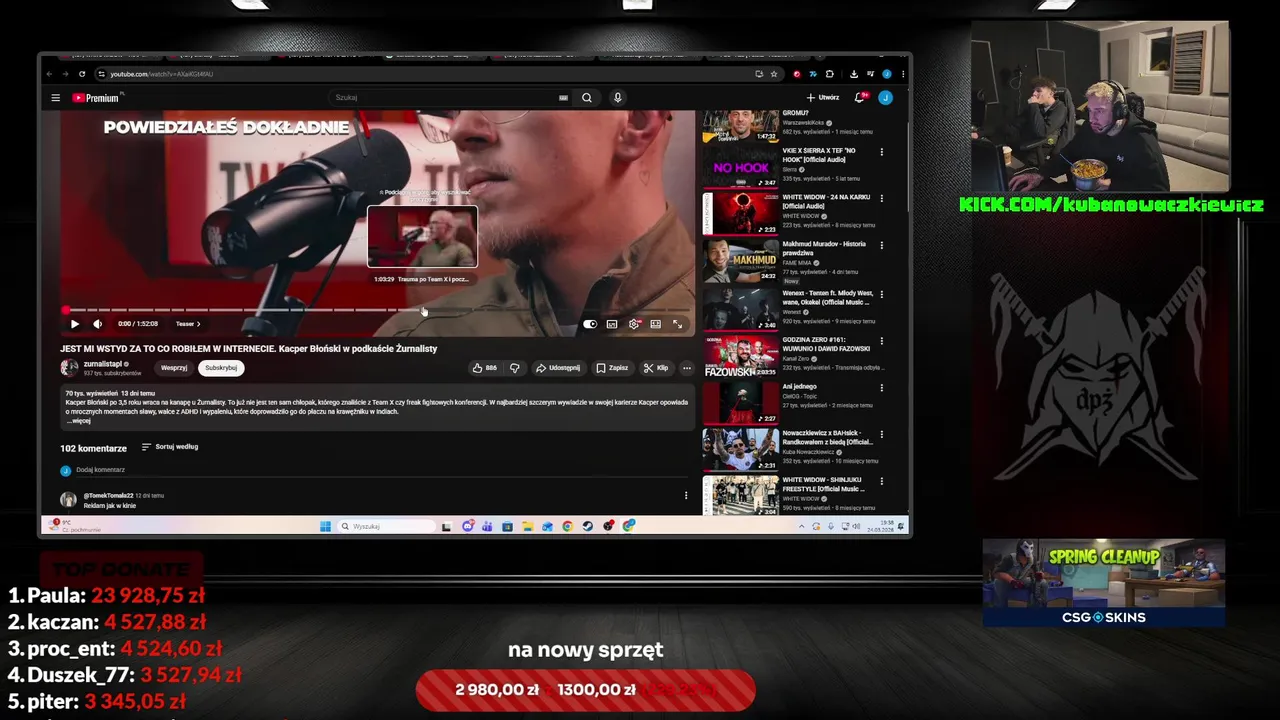Image resolution: width=1280 pixels, height=720 pixels.
Task: Reload the page with browser refresh icon
Action: (x=83, y=74)
